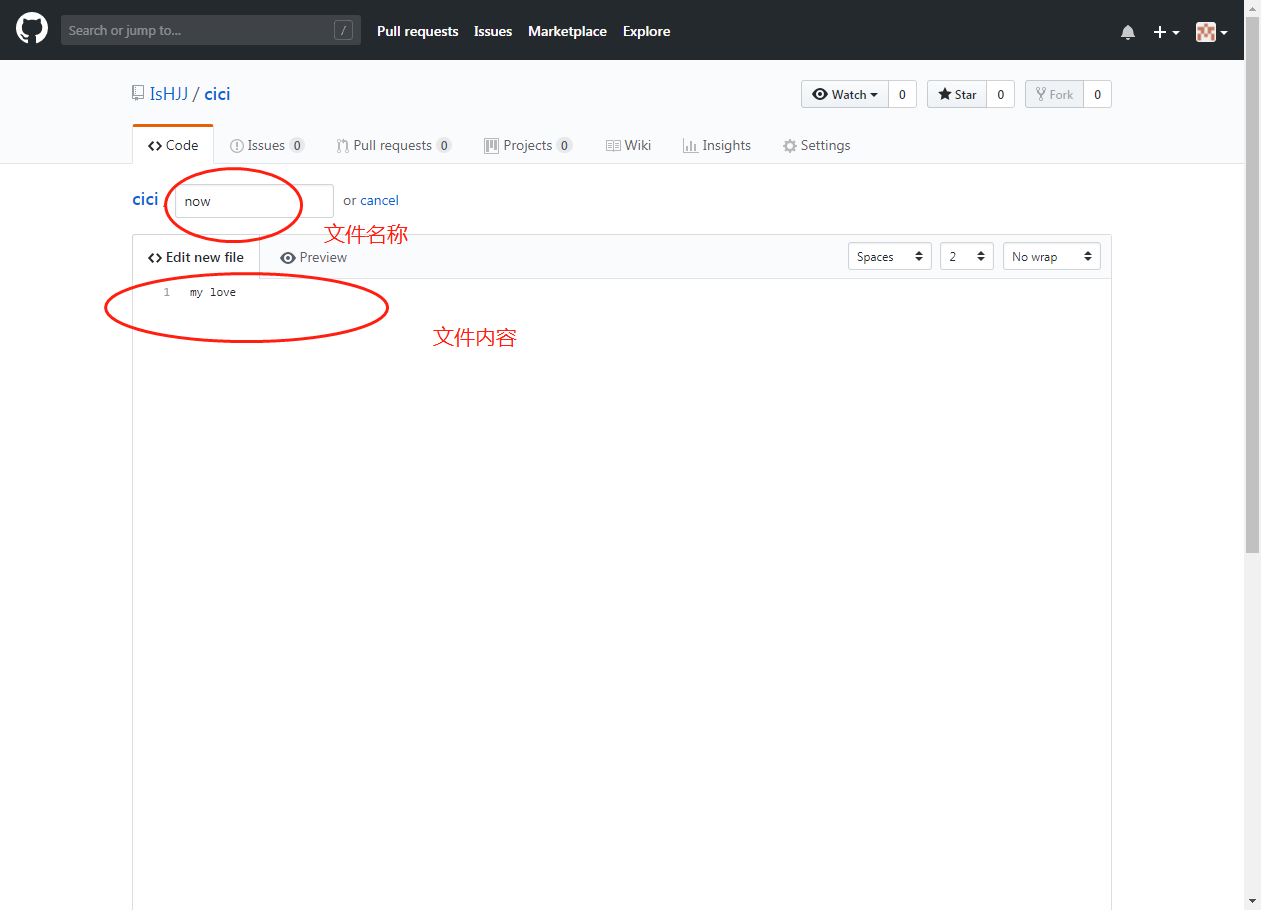Open the indent size 2 dropdown
This screenshot has height=910, width=1261.
click(967, 256)
